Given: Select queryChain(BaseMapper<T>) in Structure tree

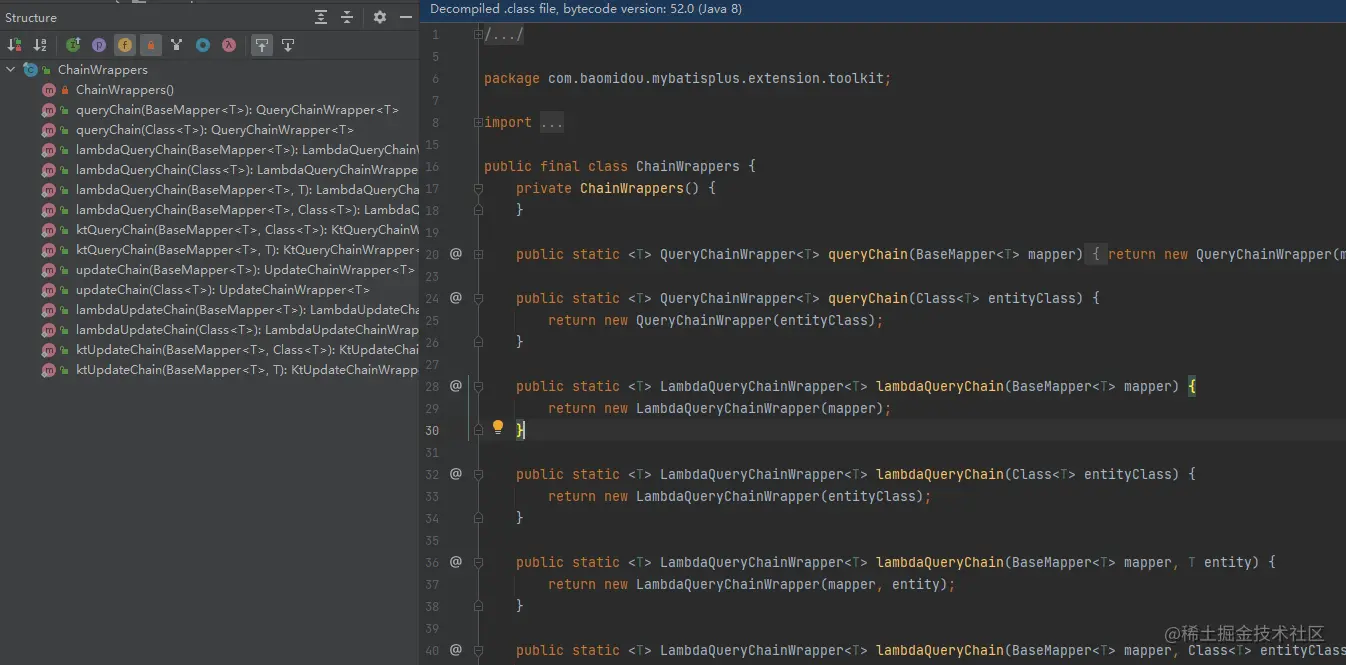Looking at the screenshot, I should pyautogui.click(x=210, y=110).
